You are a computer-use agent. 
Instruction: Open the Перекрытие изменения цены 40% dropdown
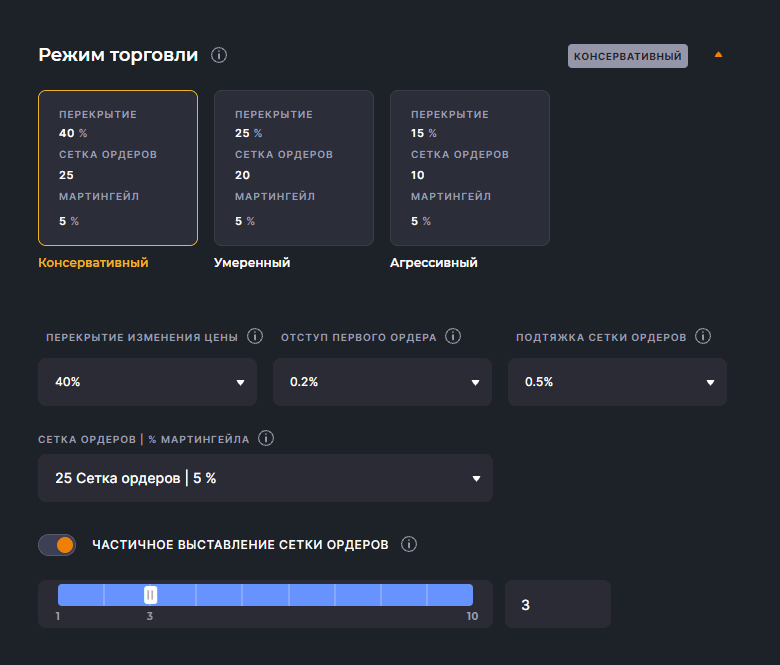(146, 382)
